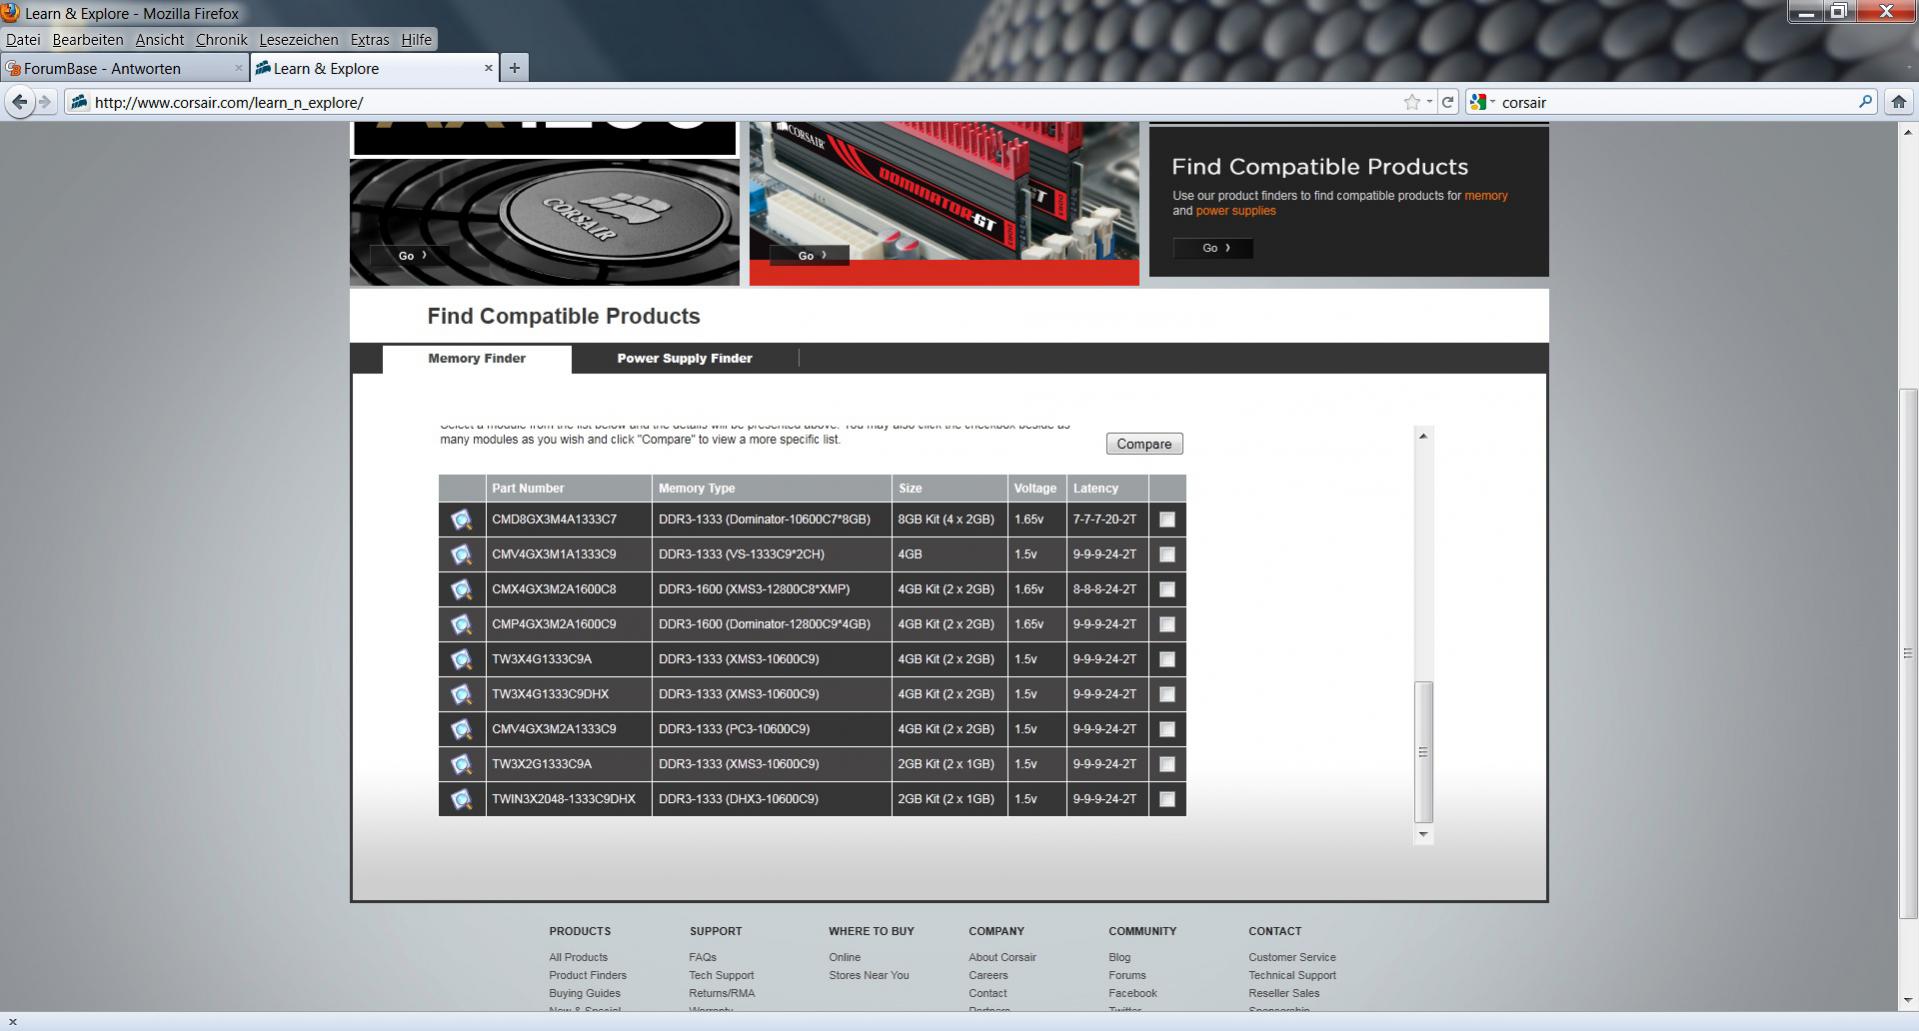
Task: Go back with the browser back arrow
Action: coord(19,102)
